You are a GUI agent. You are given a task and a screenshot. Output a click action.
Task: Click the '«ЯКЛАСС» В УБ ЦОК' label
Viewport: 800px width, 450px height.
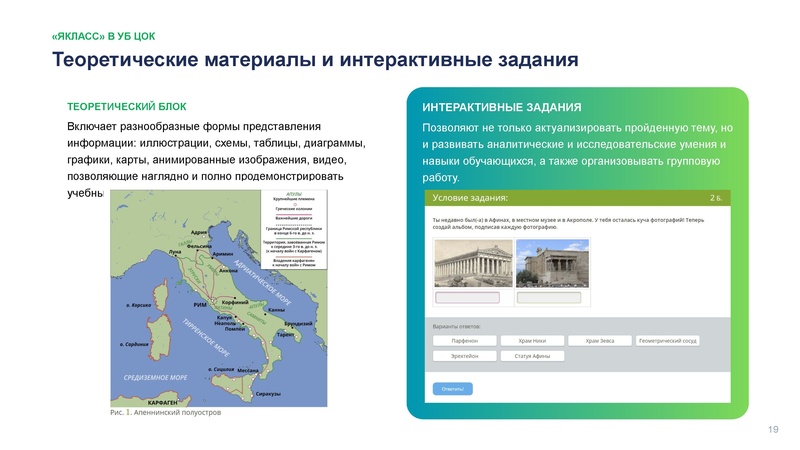(104, 36)
